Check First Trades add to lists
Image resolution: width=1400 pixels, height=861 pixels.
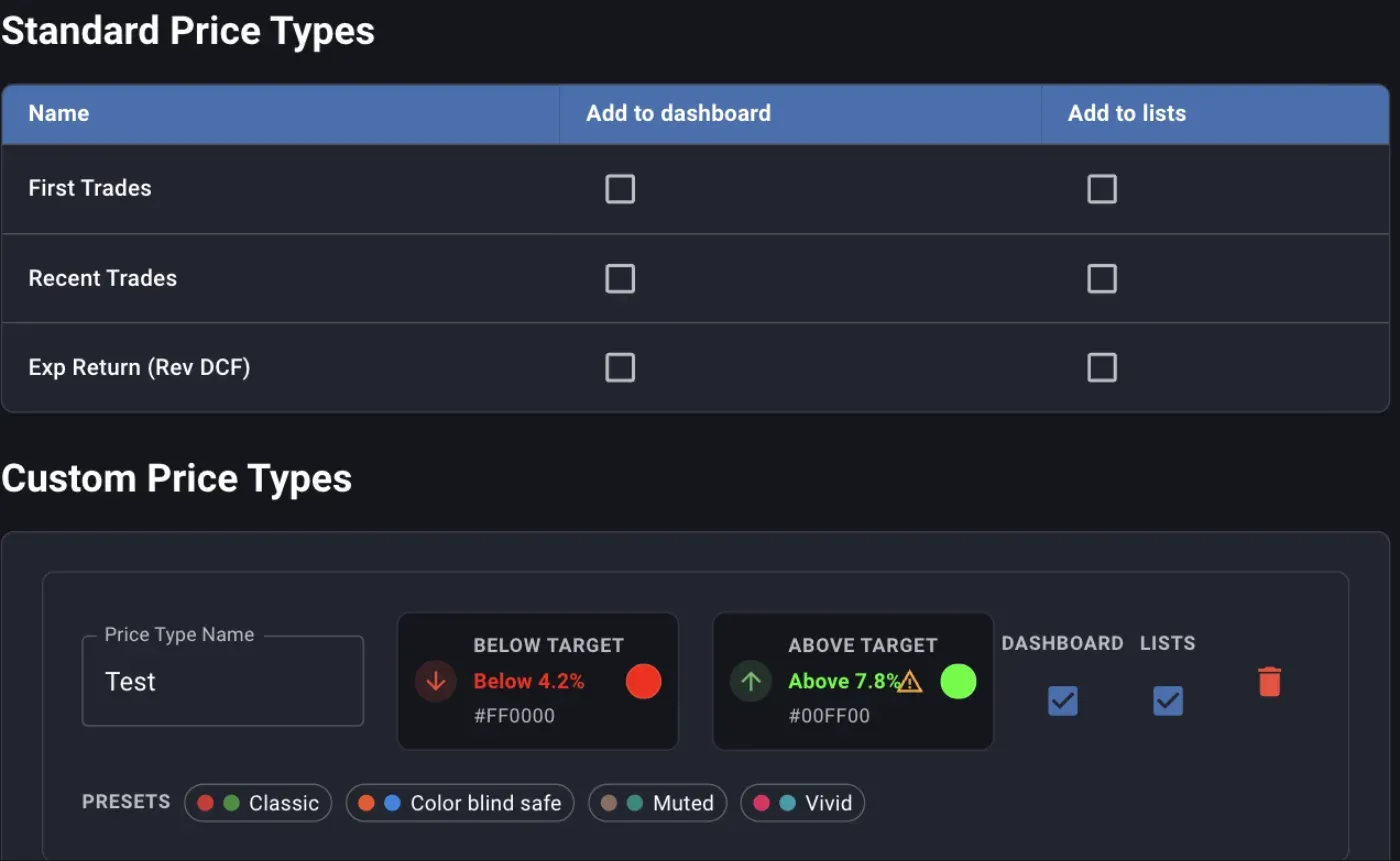[1102, 189]
